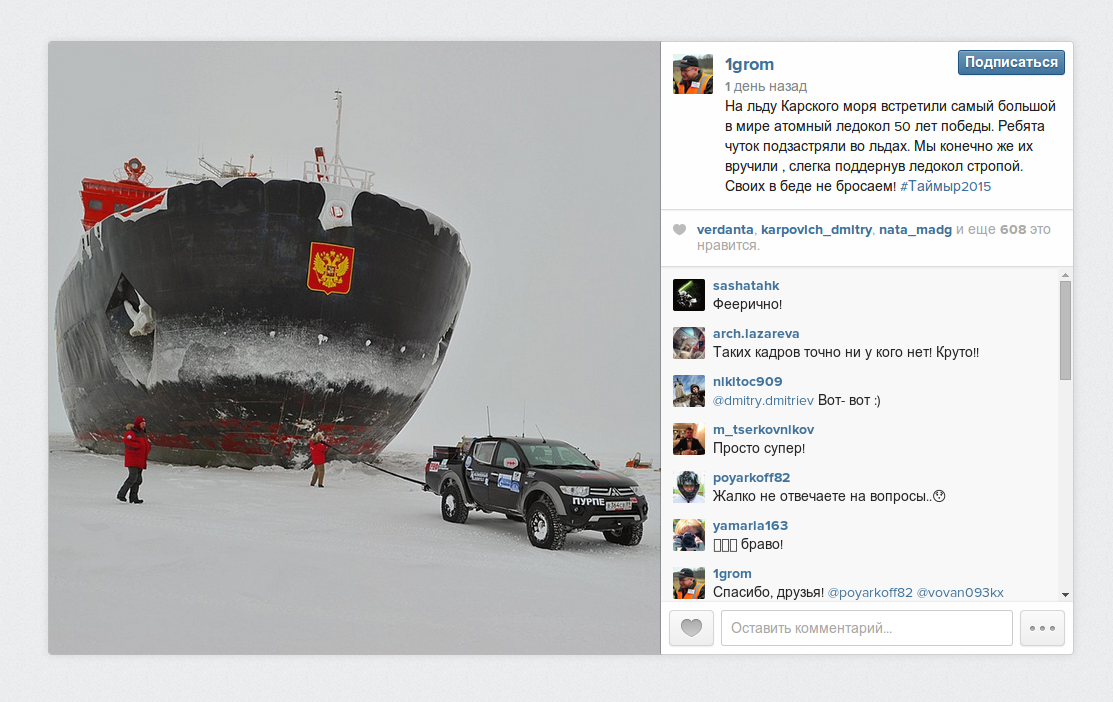Click sashatahk's avatar thumbnail
Viewport: 1113px width, 702px height.
point(689,295)
